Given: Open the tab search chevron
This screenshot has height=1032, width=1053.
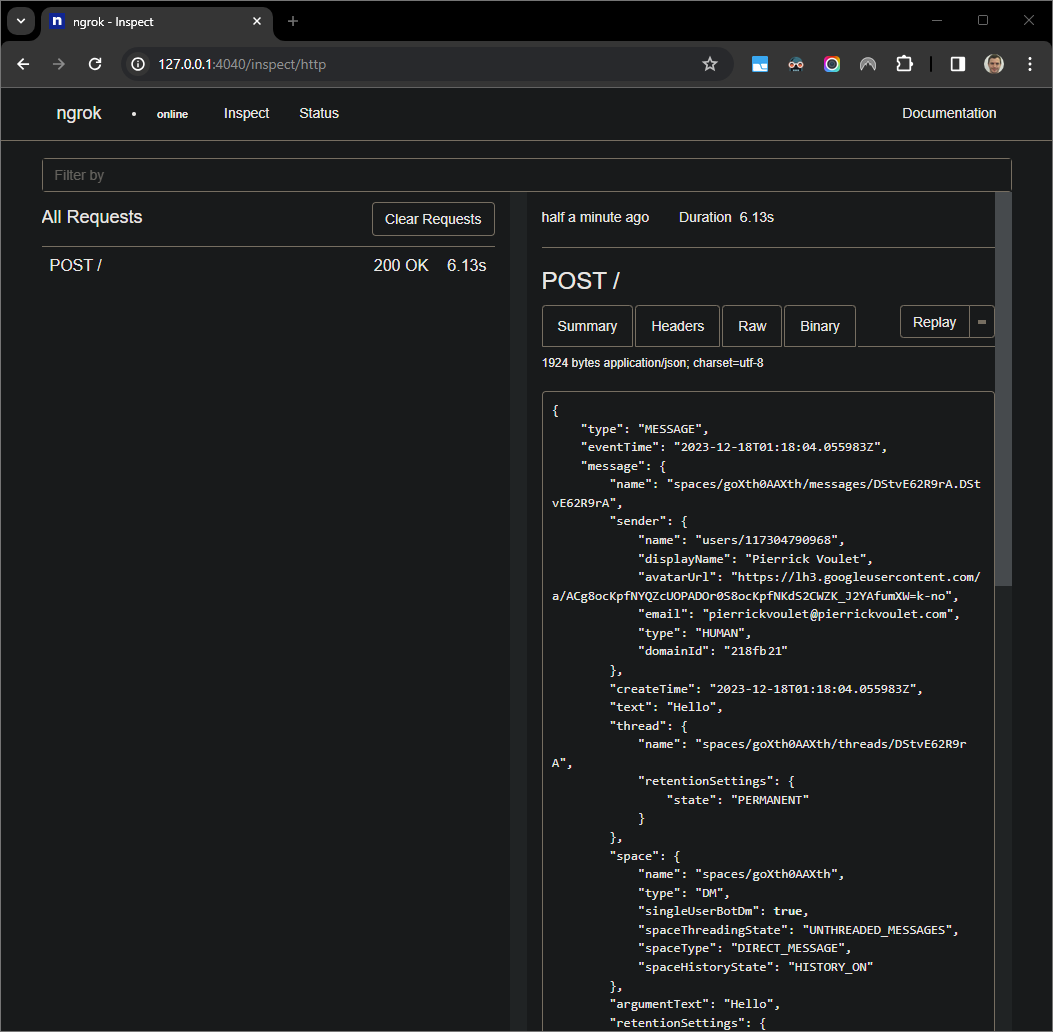Looking at the screenshot, I should pyautogui.click(x=20, y=20).
